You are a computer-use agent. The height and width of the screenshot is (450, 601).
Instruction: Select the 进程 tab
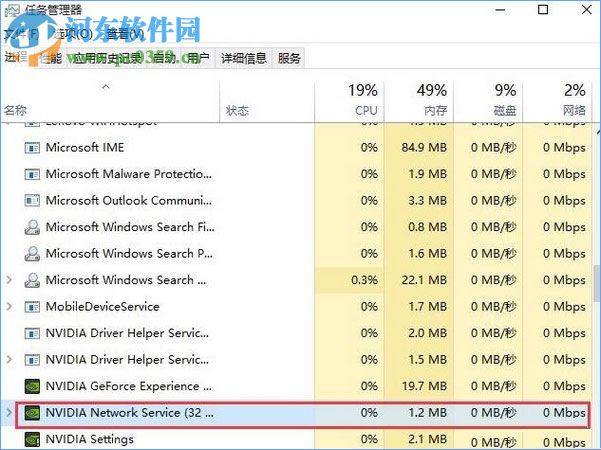coord(17,57)
